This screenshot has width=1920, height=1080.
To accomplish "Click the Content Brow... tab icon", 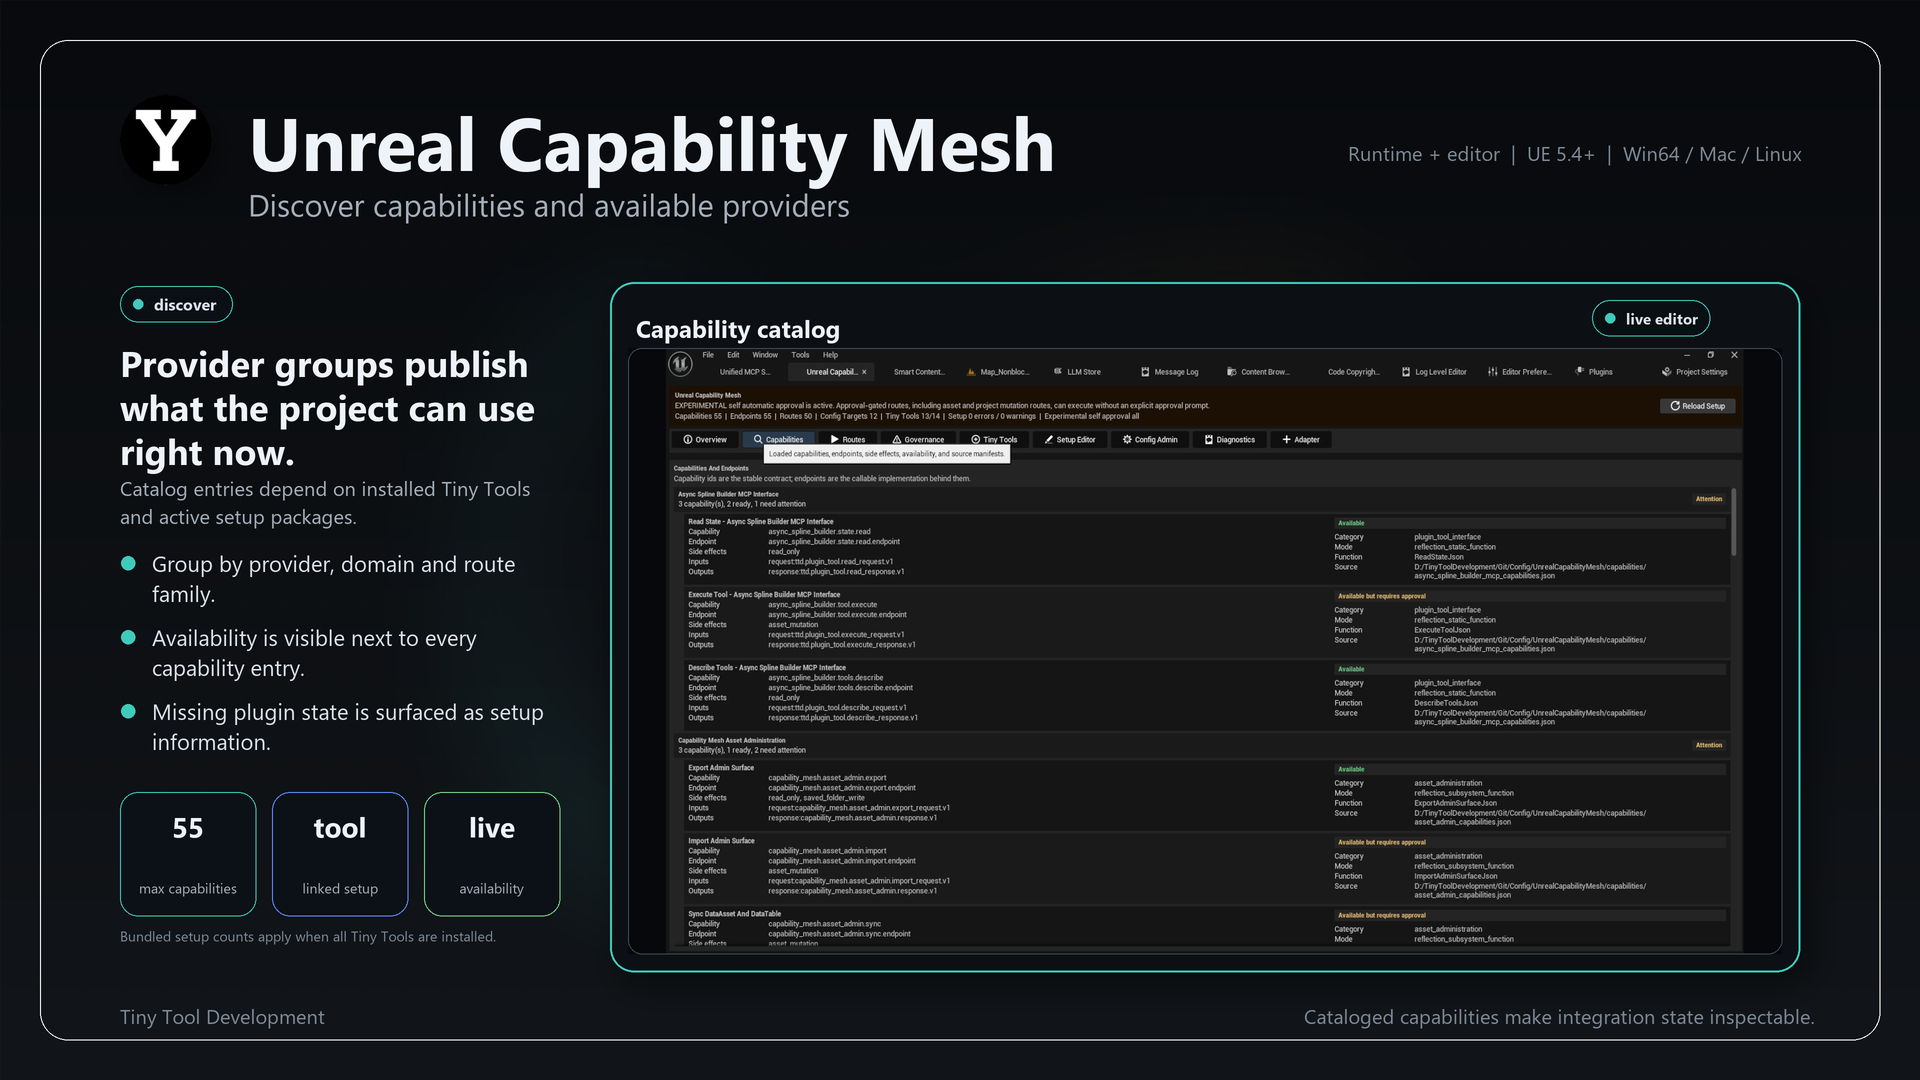I will pos(1232,372).
